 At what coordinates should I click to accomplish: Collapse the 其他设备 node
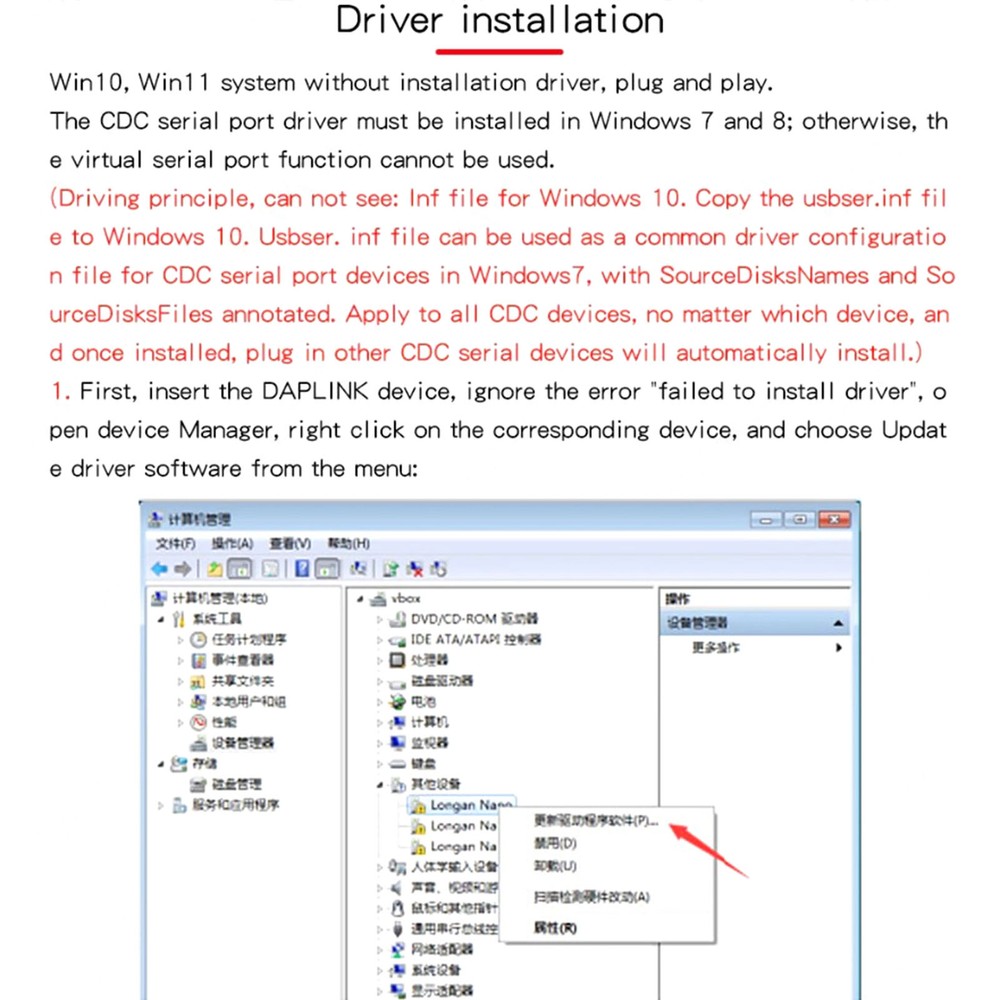[379, 784]
